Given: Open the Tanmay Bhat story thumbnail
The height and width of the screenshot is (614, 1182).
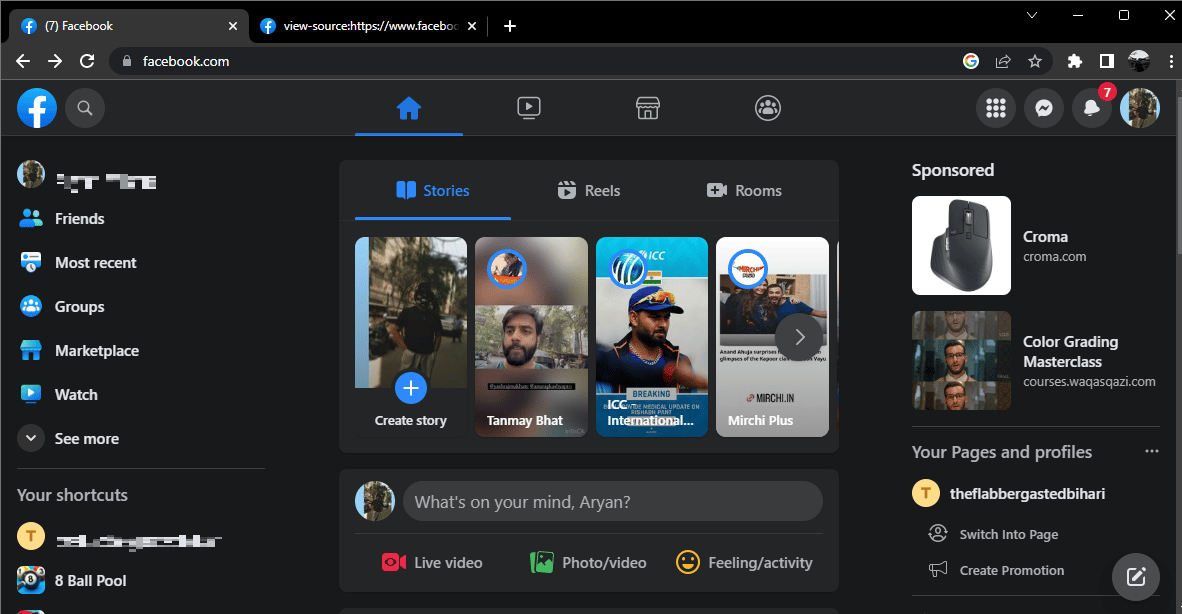Looking at the screenshot, I should coord(531,337).
